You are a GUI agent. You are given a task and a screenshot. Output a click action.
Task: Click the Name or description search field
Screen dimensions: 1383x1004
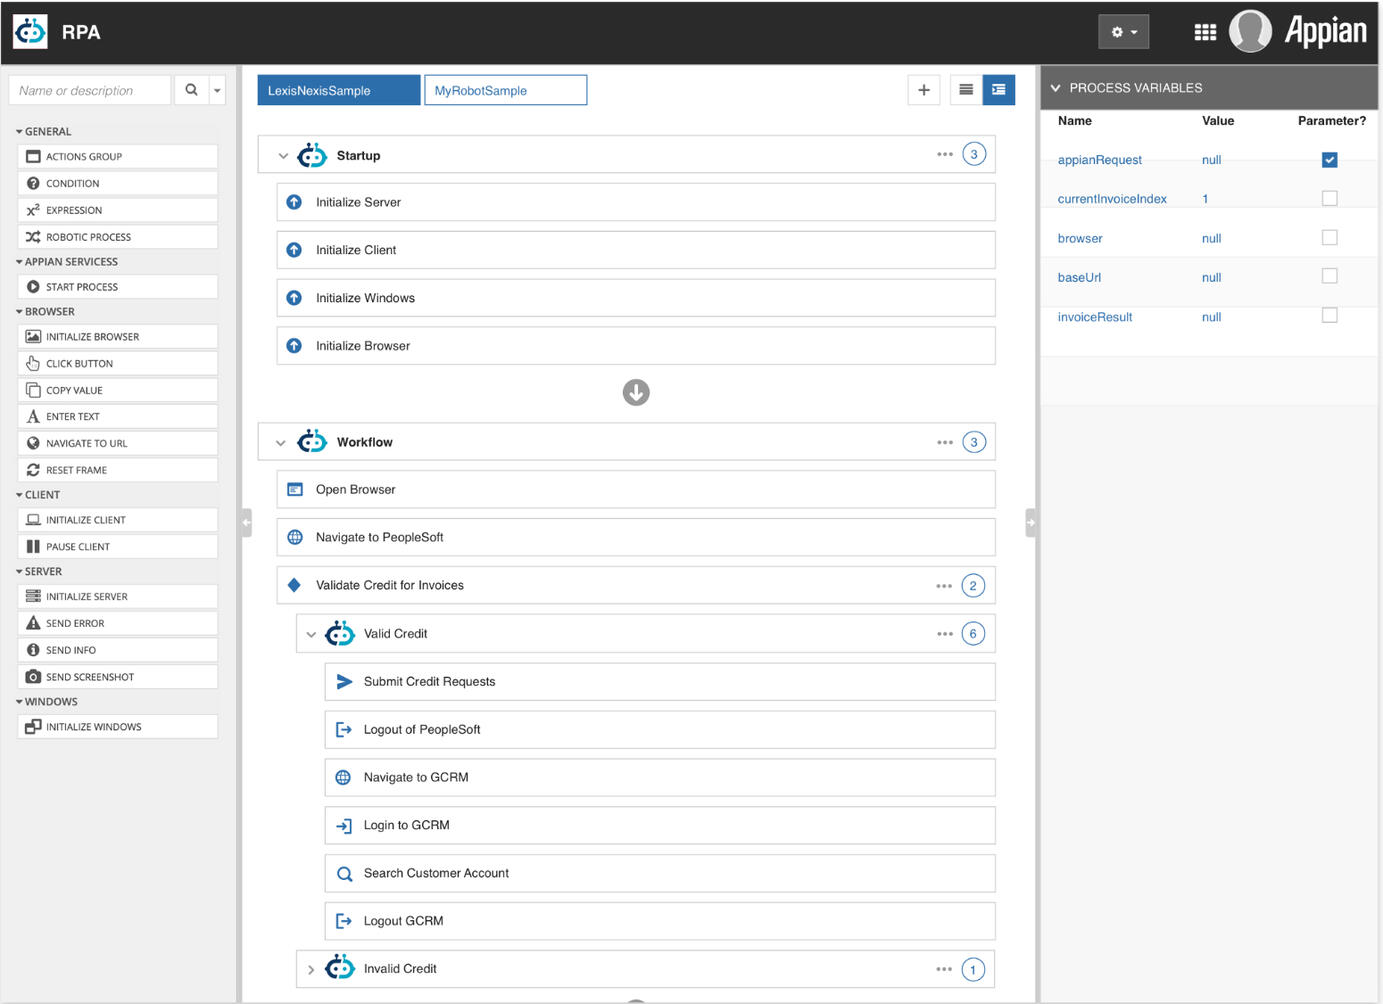(x=90, y=90)
